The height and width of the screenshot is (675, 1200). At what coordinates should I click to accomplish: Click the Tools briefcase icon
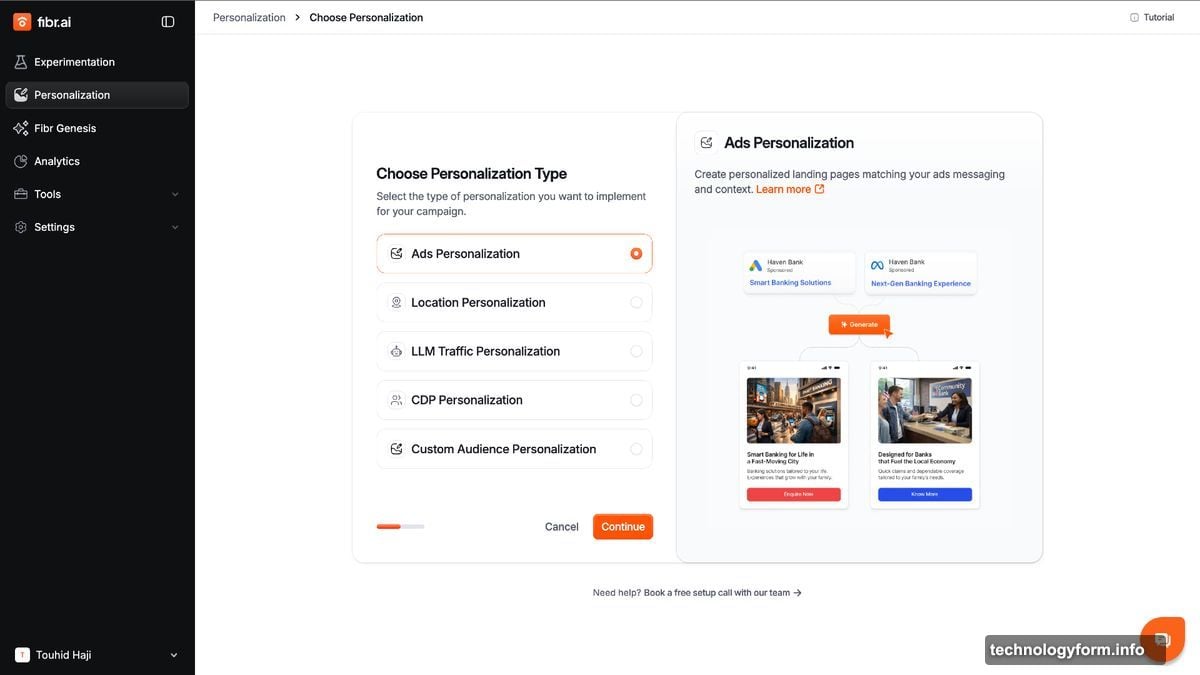click(x=21, y=194)
